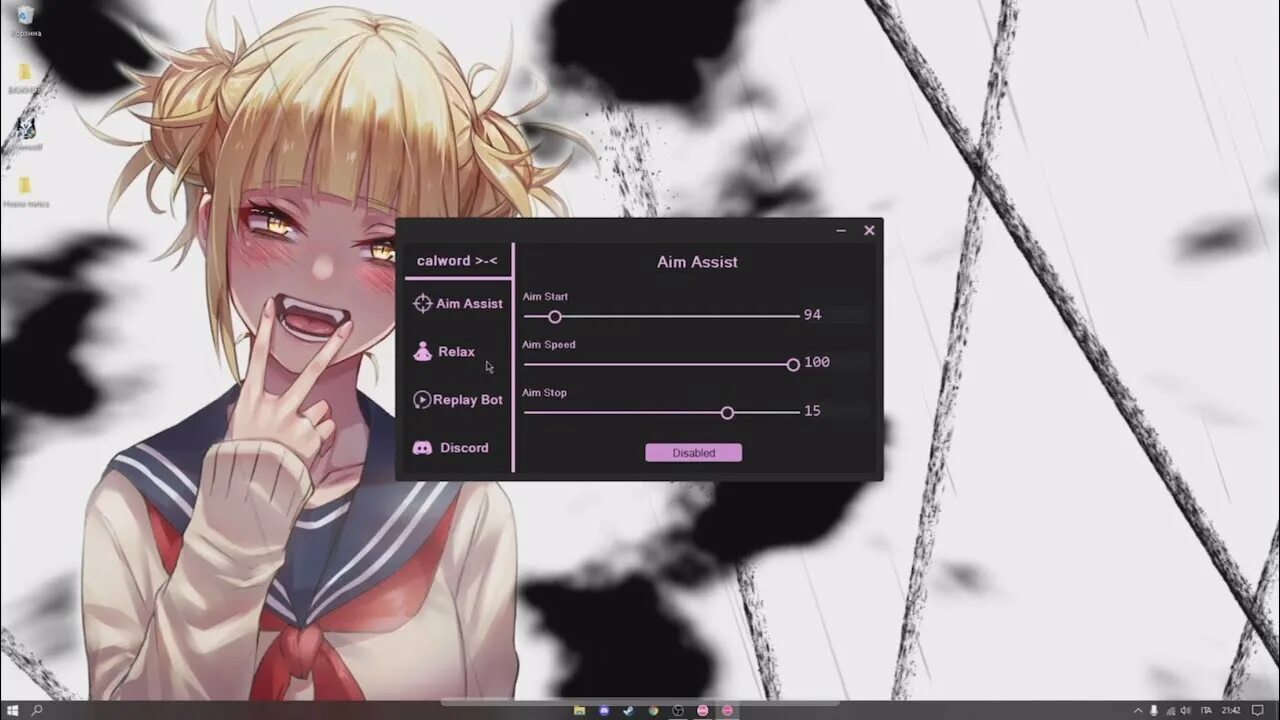
Task: Open Steam from the taskbar
Action: (629, 710)
